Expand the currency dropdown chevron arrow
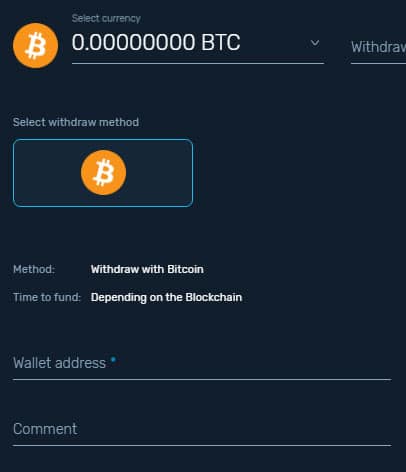This screenshot has width=406, height=472. (315, 43)
